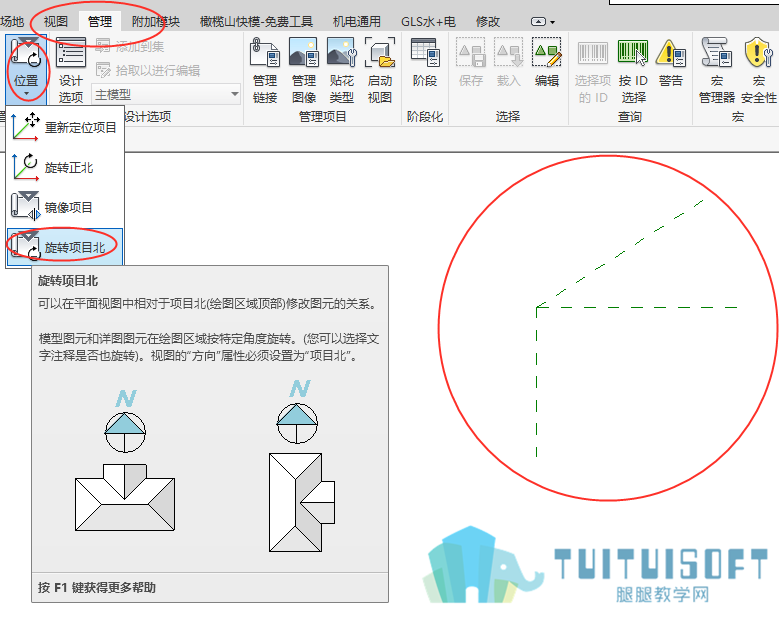Open the 位置 (Location) dropdown button

(26, 69)
